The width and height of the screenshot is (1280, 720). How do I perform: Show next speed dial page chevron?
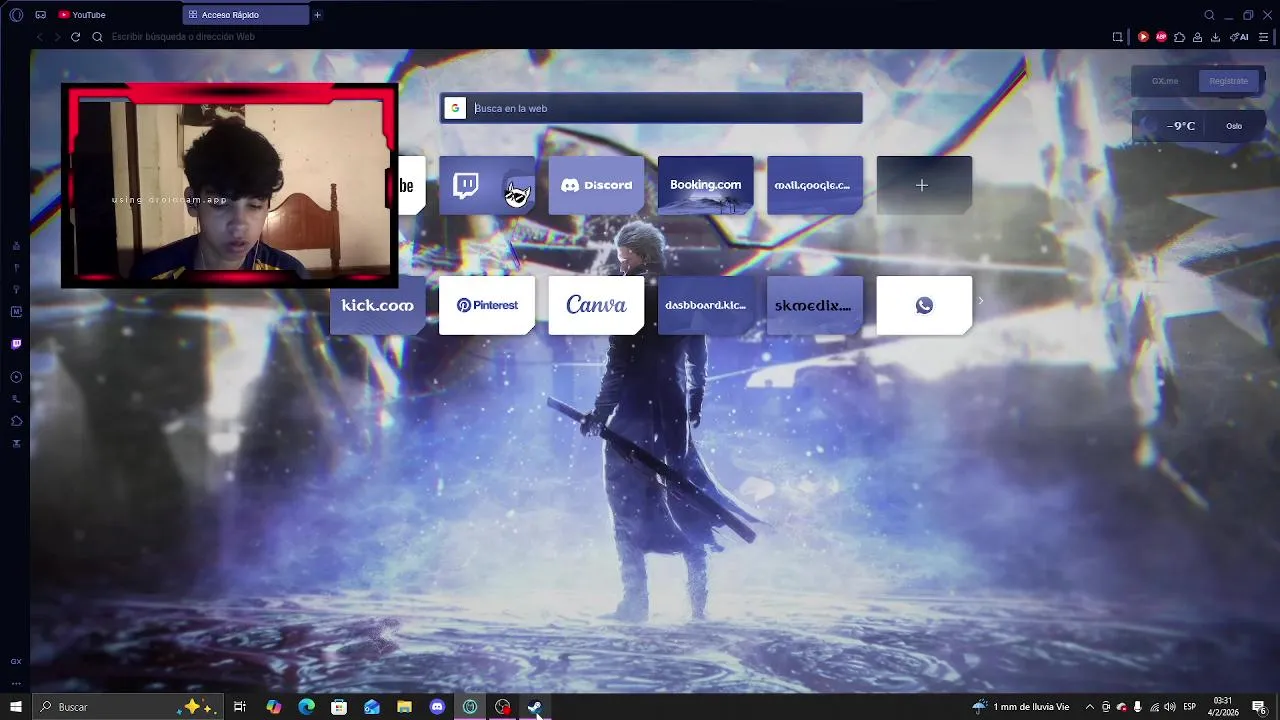(x=981, y=300)
